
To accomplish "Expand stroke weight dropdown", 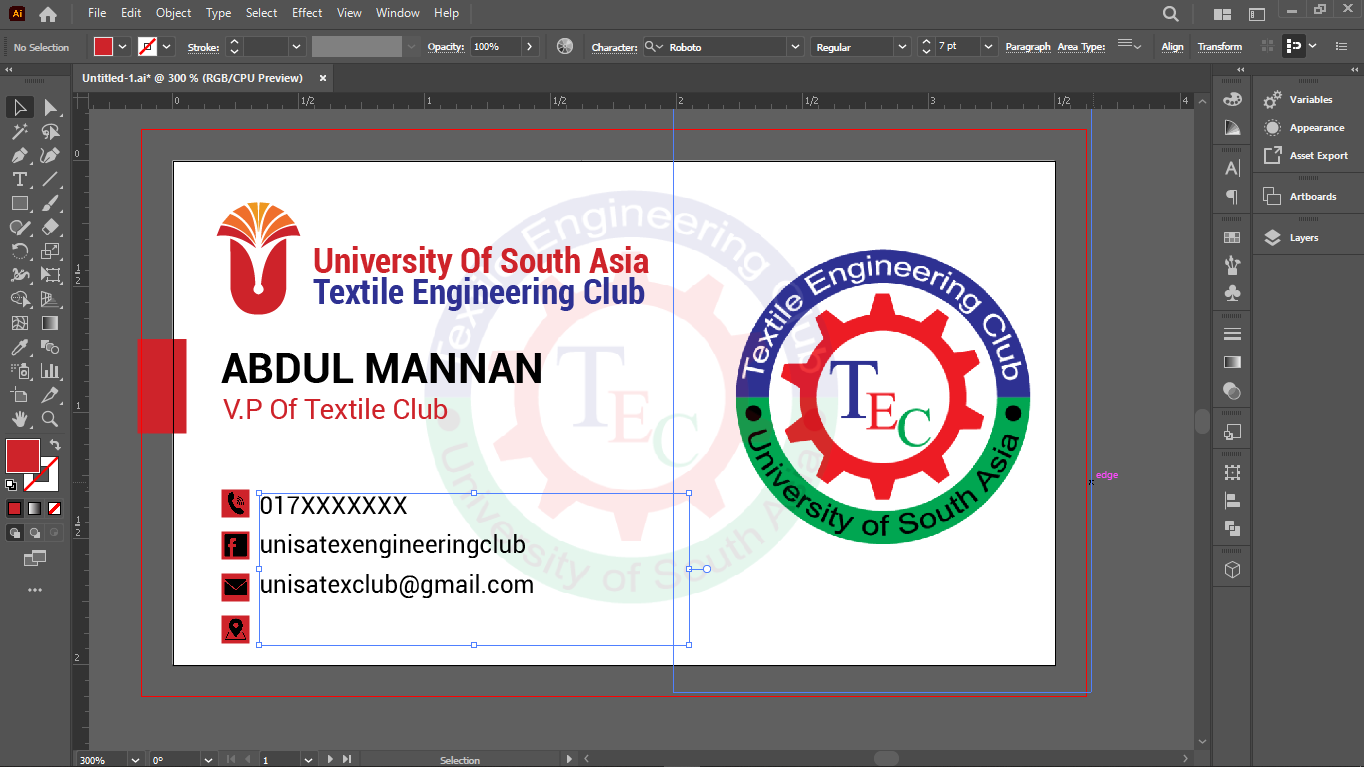I will 296,47.
